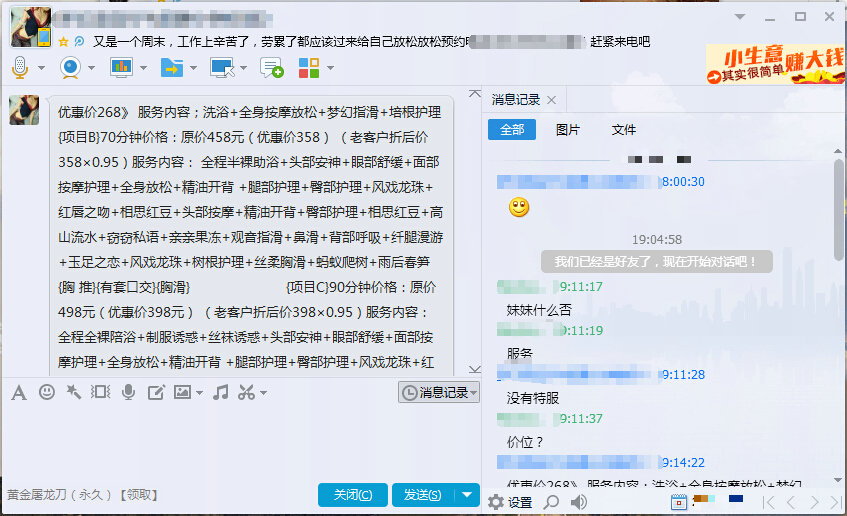Open remote desktop control icon
This screenshot has height=516, width=847.
222,68
